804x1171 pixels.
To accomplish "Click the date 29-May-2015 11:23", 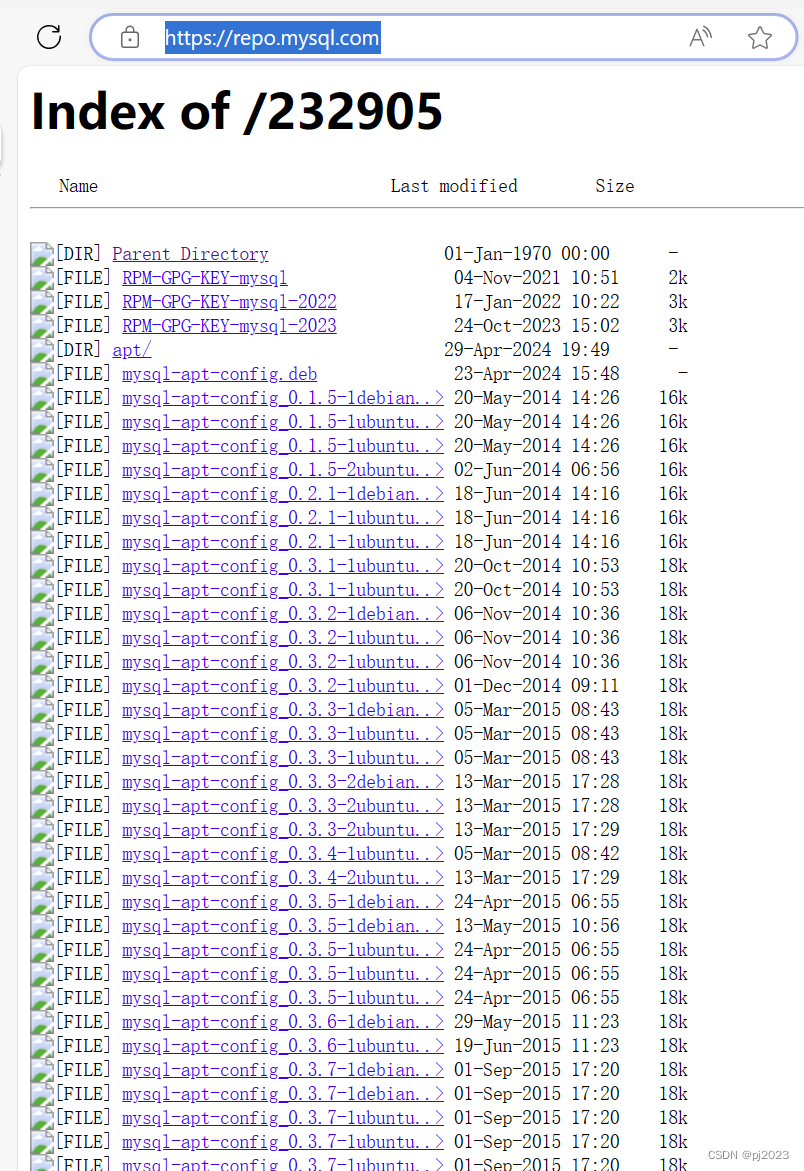I will (537, 1022).
